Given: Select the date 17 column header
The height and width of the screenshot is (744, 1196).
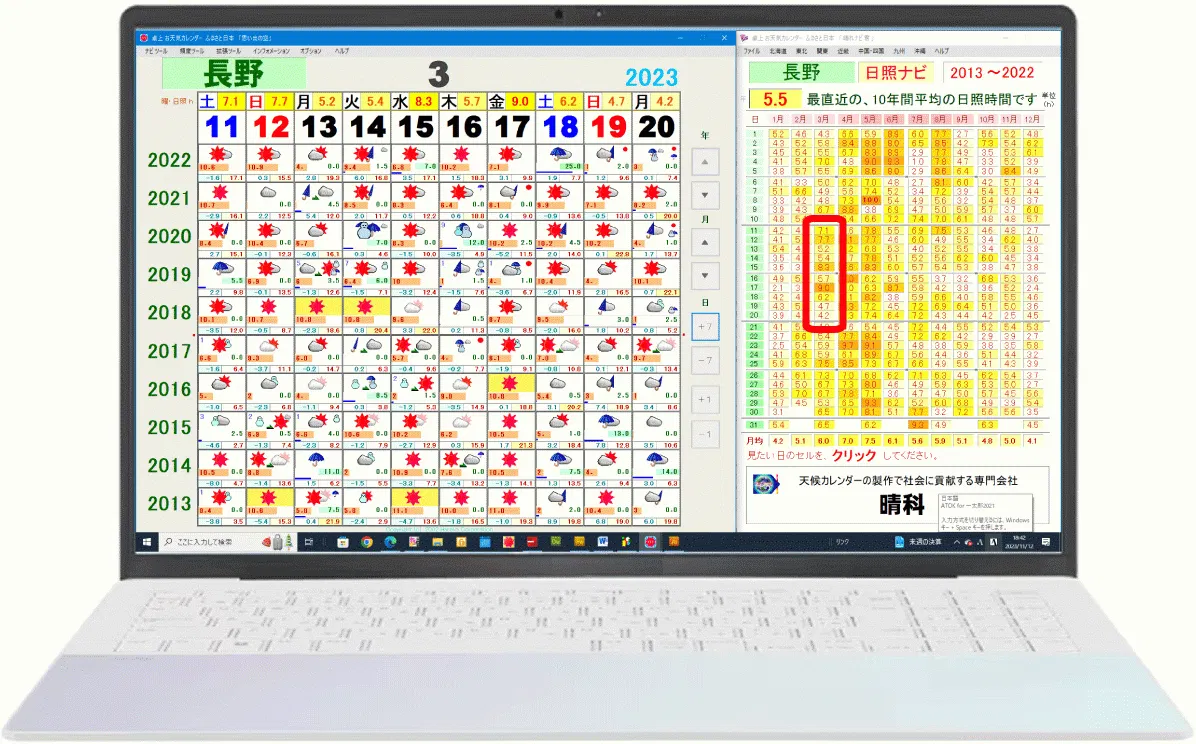Looking at the screenshot, I should pyautogui.click(x=512, y=127).
